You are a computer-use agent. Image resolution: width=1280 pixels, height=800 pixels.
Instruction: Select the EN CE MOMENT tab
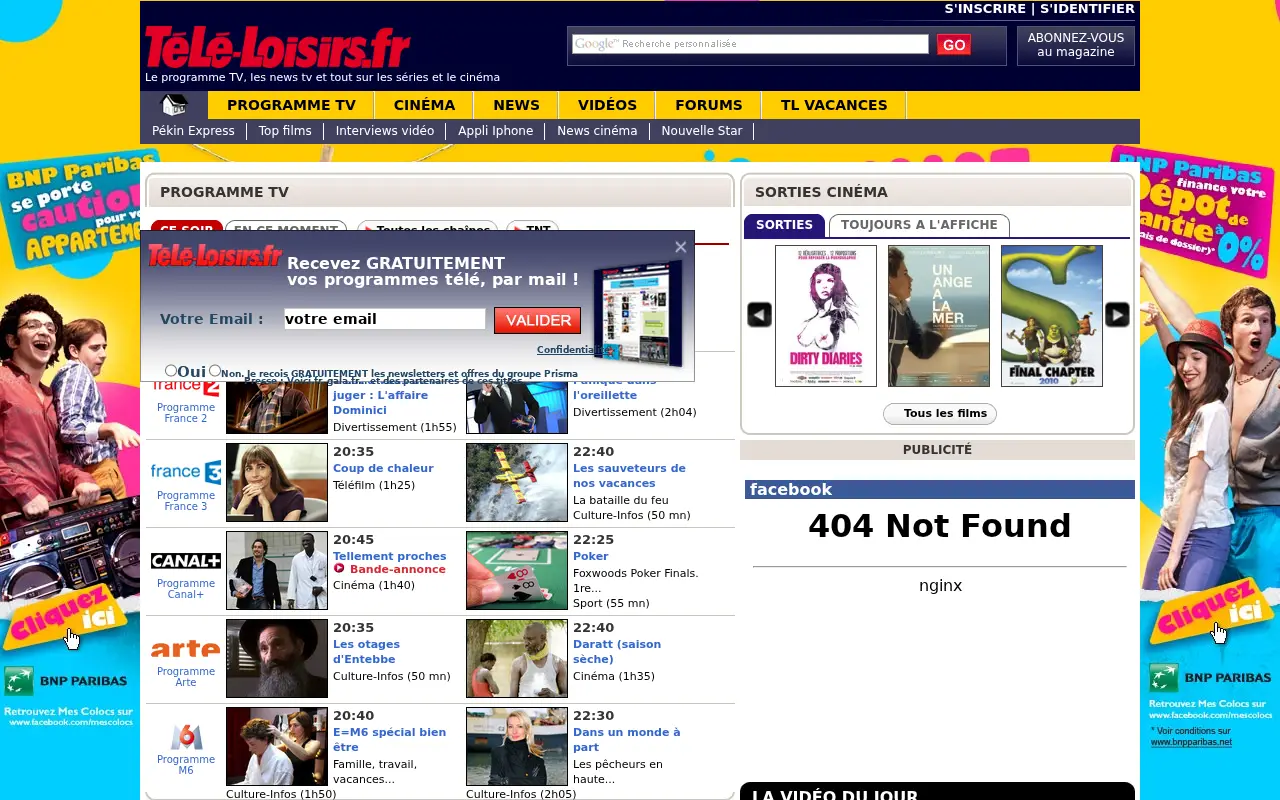click(286, 229)
